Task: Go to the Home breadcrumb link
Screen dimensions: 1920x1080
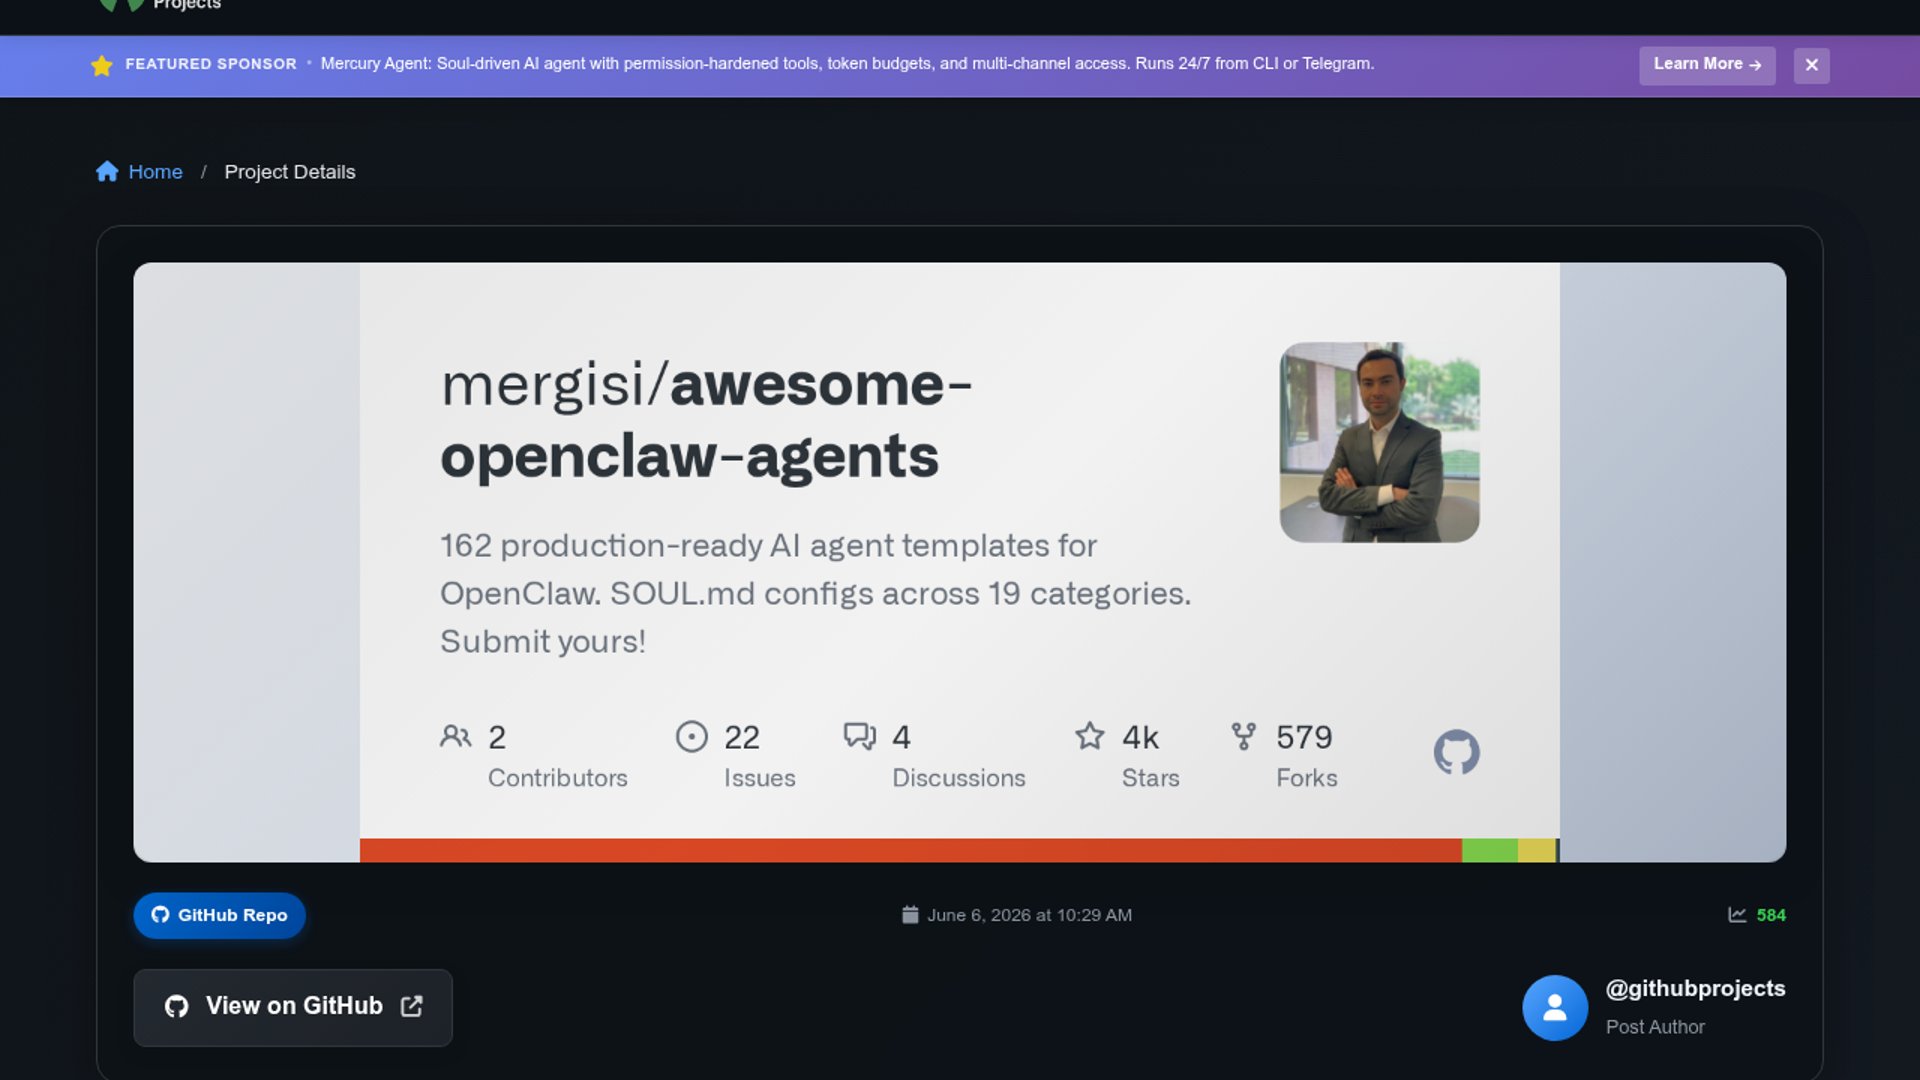Action: point(155,172)
